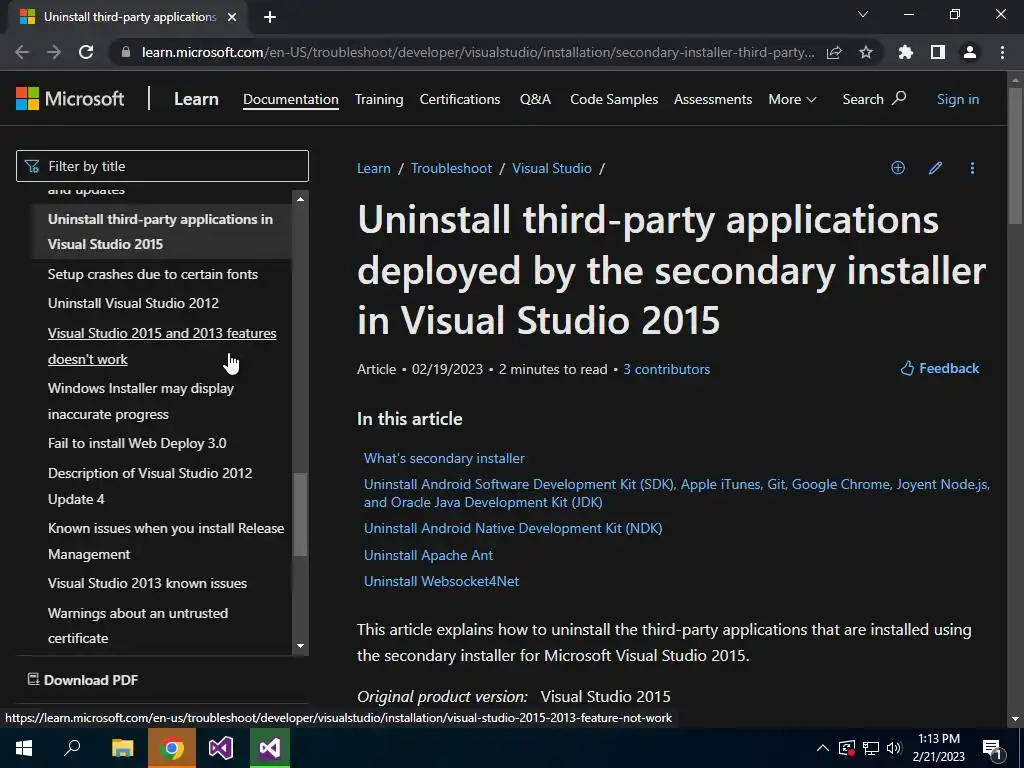The image size is (1024, 768).
Task: Open the Chrome extensions puzzle icon
Action: (906, 52)
